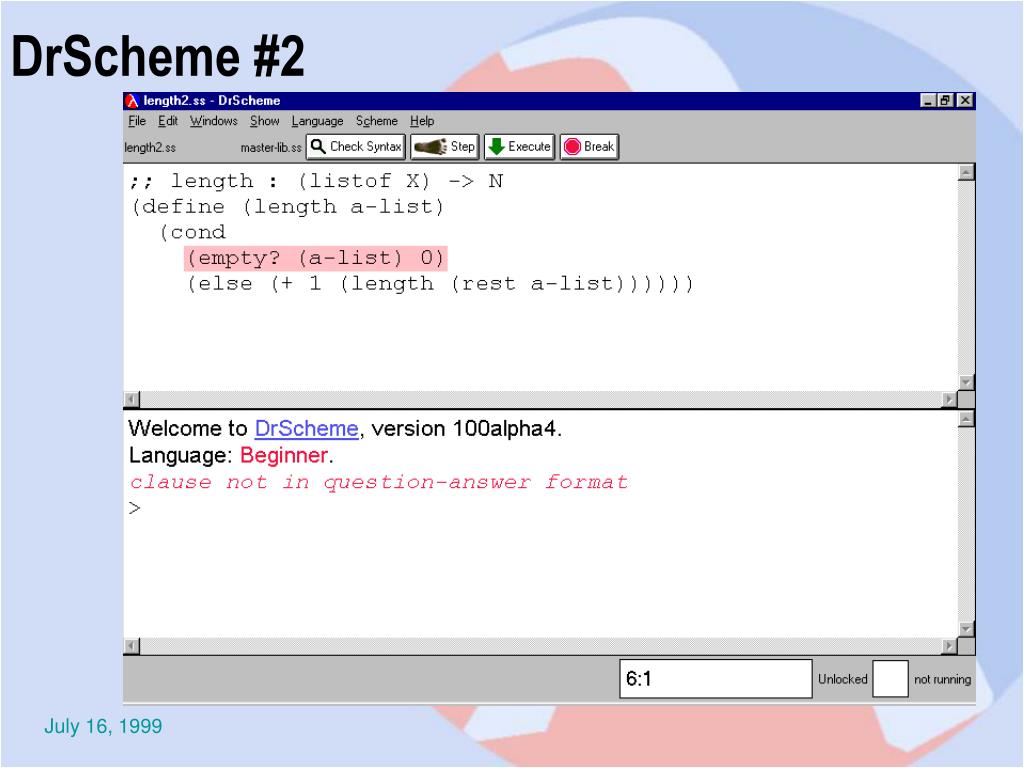Open the Language menu
1024x768 pixels.
pos(317,121)
